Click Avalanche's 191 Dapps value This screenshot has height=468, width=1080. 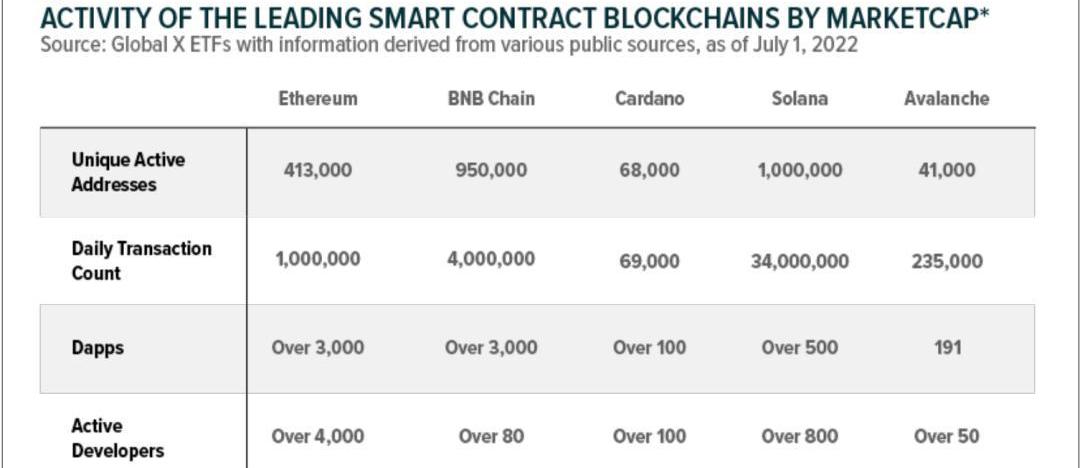point(946,348)
